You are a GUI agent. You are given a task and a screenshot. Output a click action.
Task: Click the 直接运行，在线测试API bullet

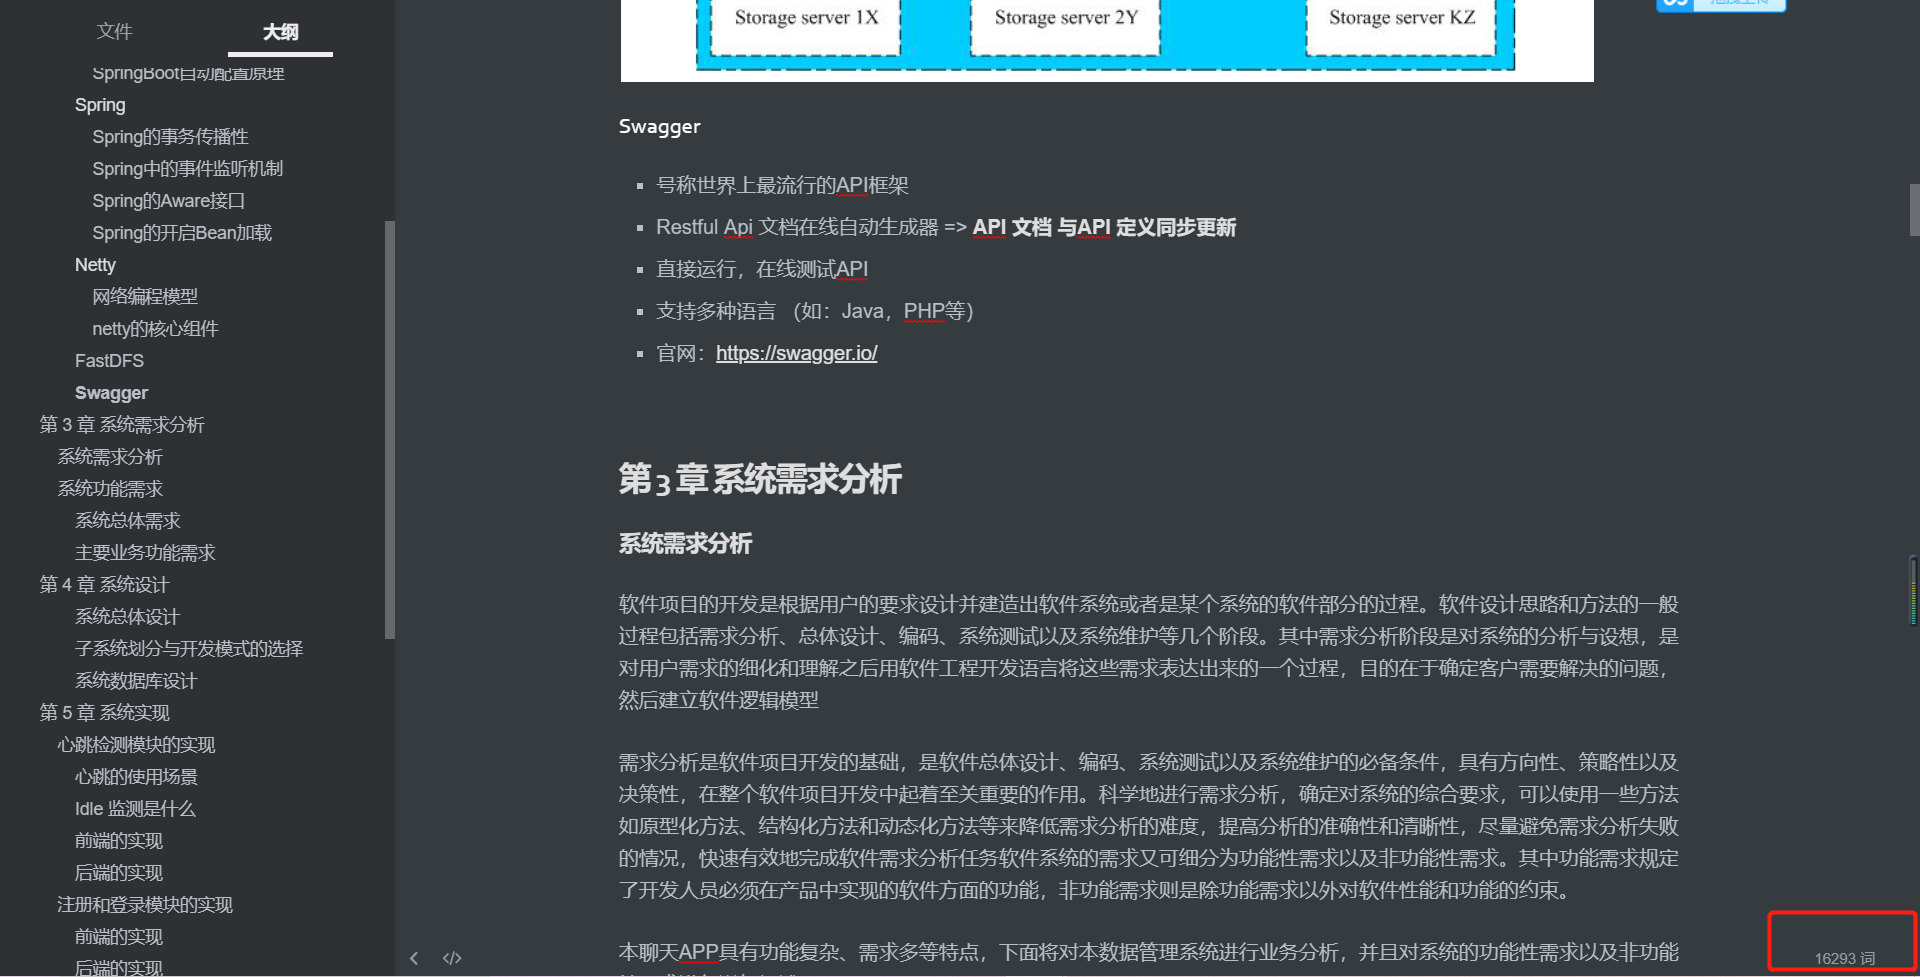point(762,269)
